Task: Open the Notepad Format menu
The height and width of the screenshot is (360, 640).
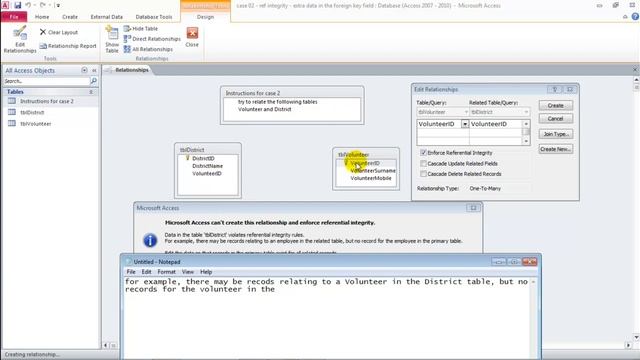Action: [x=166, y=272]
